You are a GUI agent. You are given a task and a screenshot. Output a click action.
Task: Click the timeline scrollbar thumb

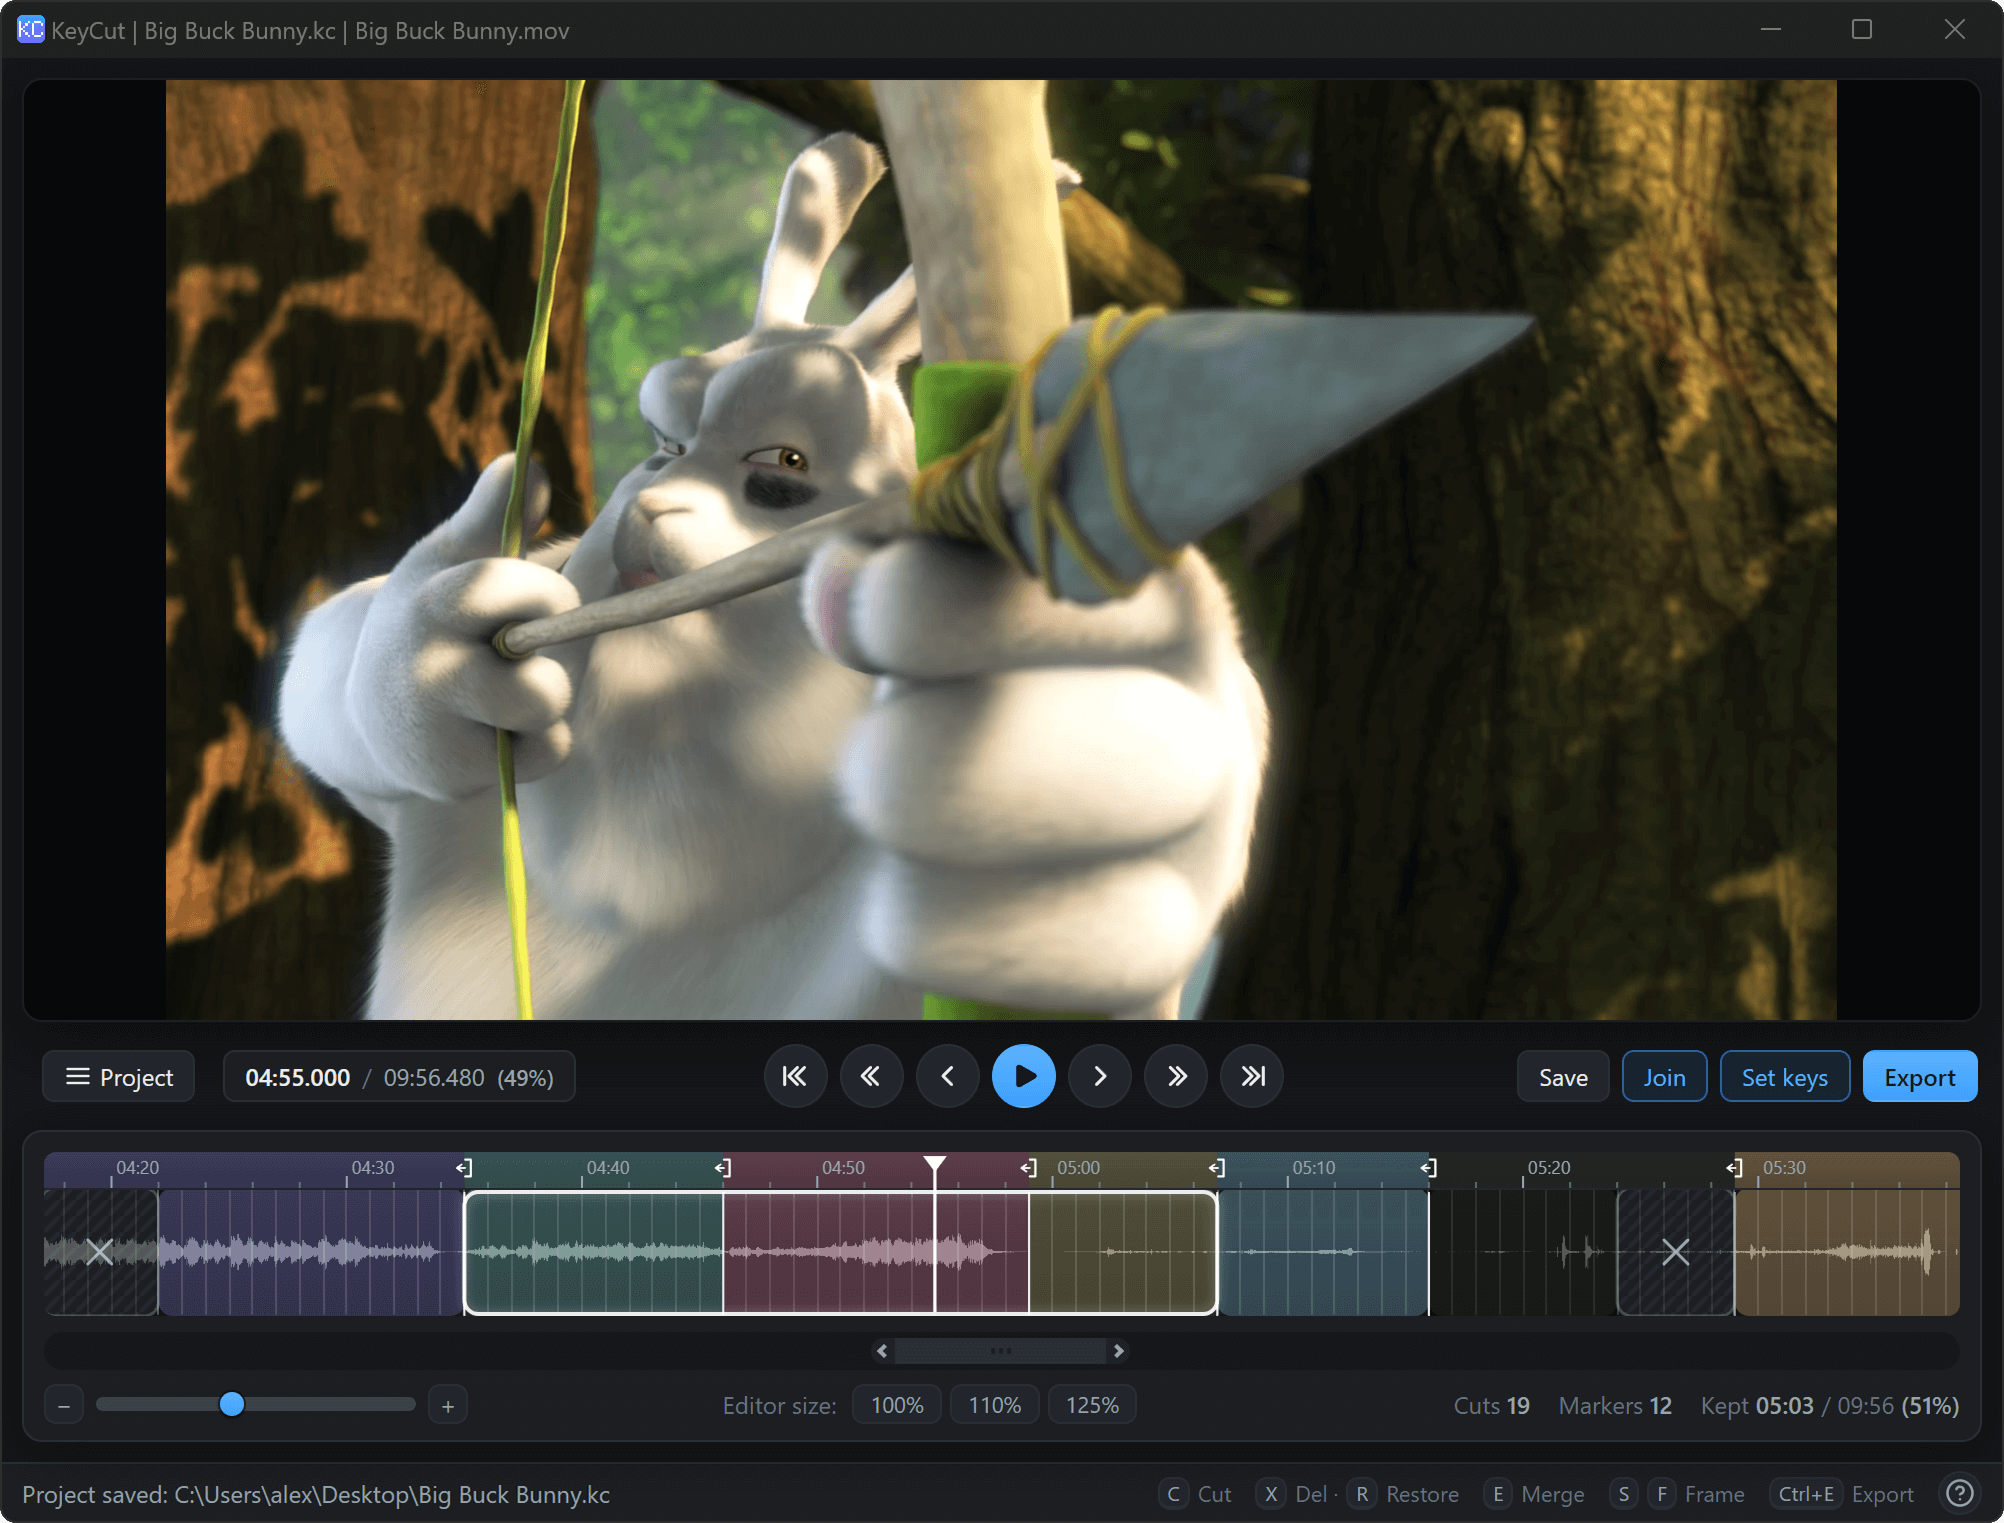click(x=1000, y=1351)
